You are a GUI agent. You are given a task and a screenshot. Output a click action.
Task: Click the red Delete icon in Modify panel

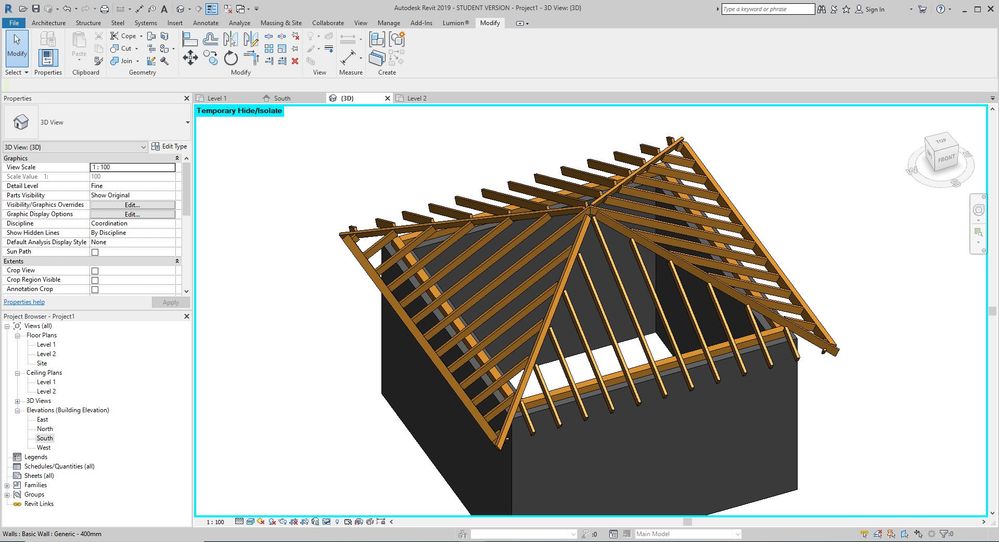pyautogui.click(x=295, y=61)
